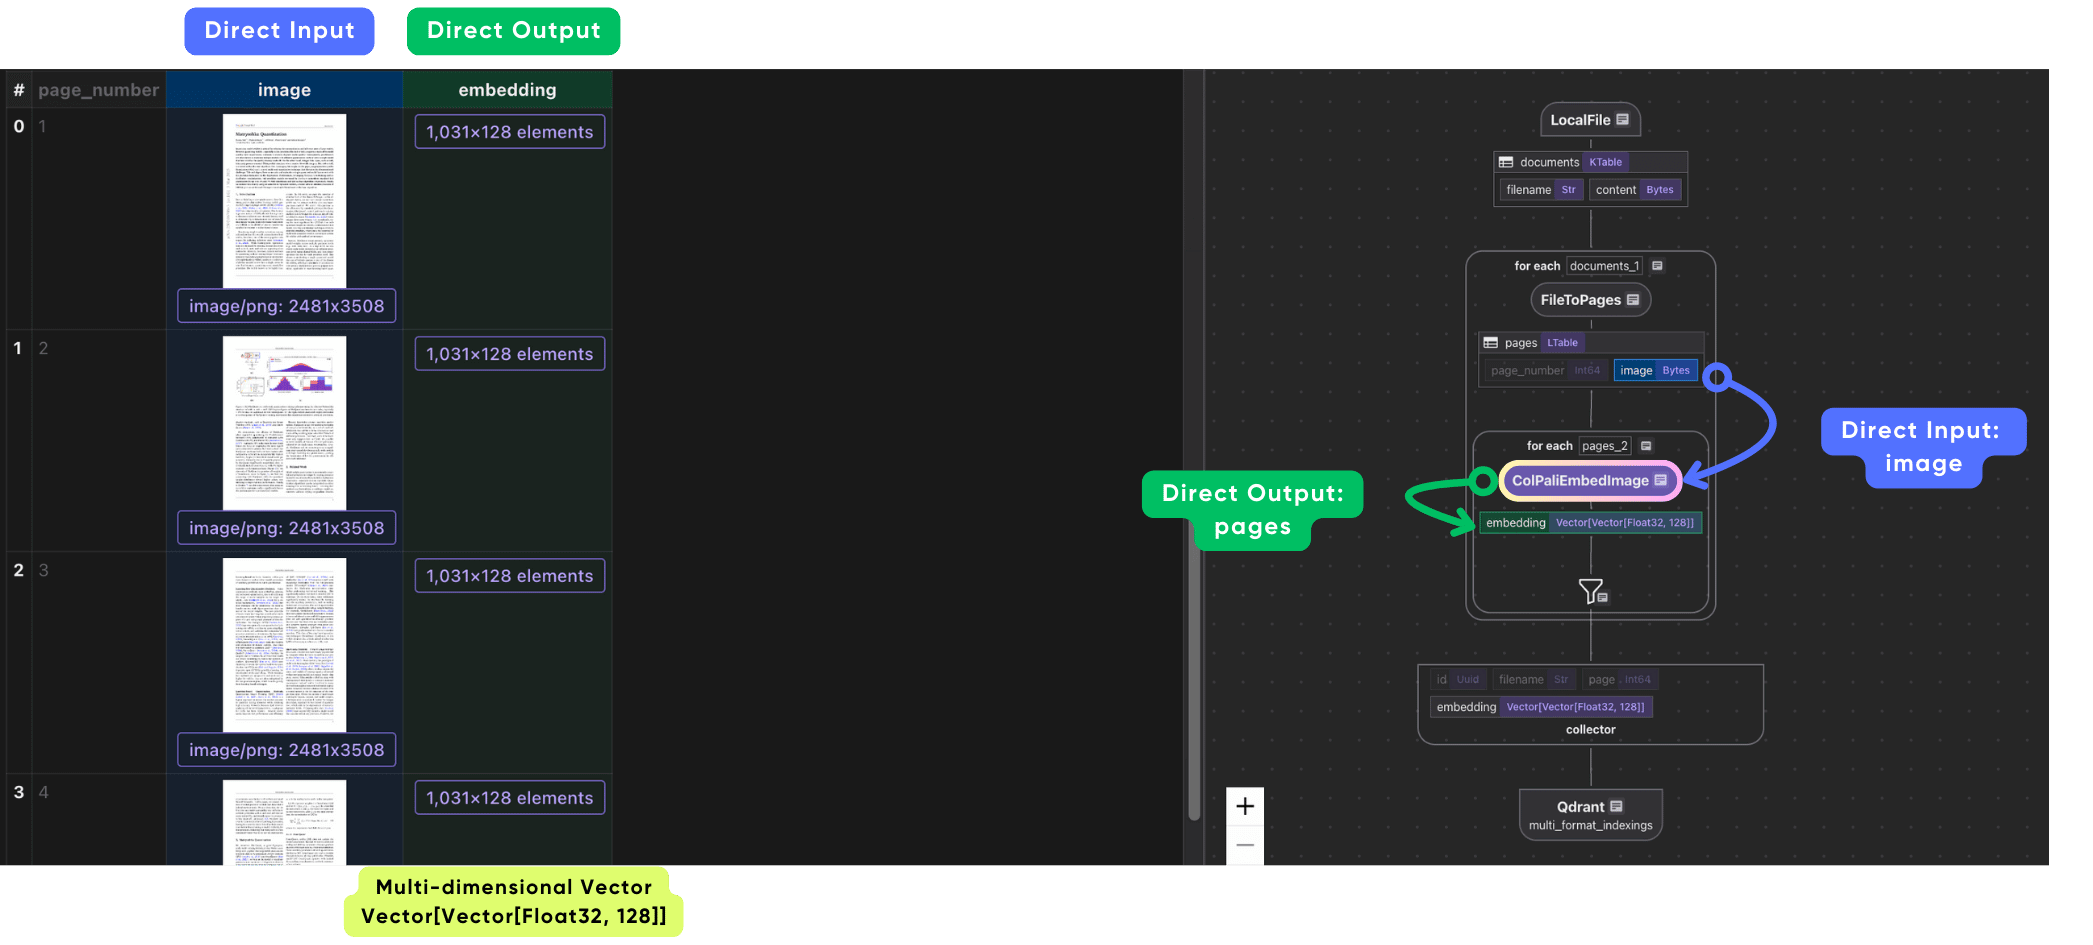Click the pages LTable grid icon
Screen dimensions: 2093x945
[1489, 342]
